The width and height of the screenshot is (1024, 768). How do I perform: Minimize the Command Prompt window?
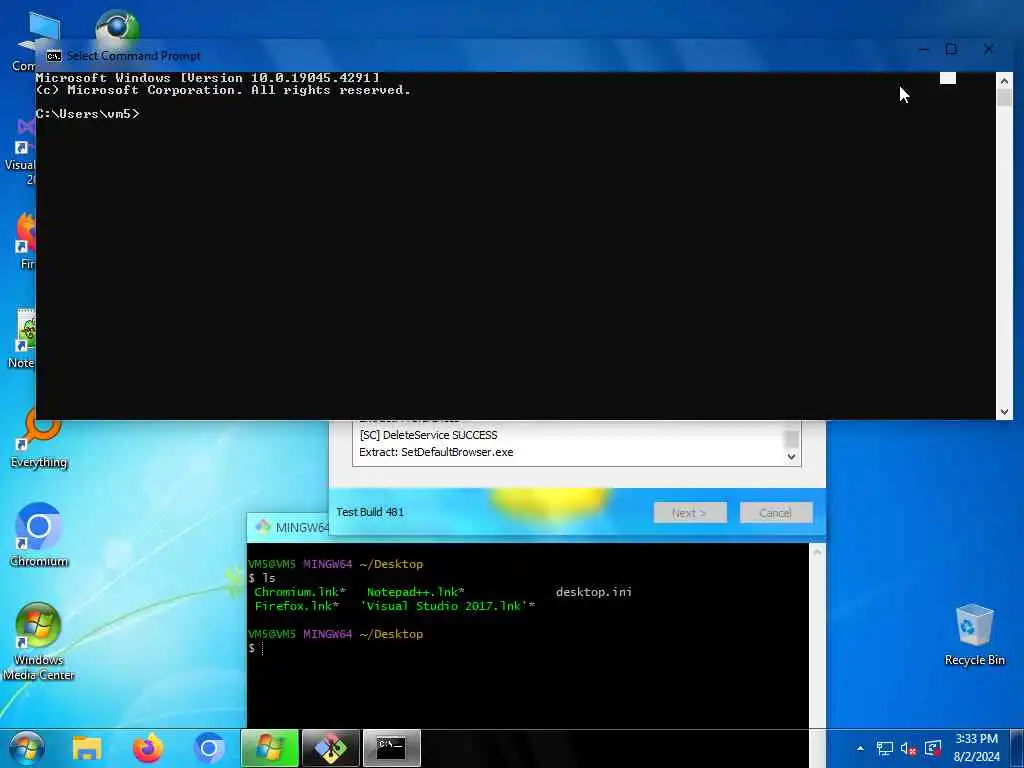tap(923, 50)
